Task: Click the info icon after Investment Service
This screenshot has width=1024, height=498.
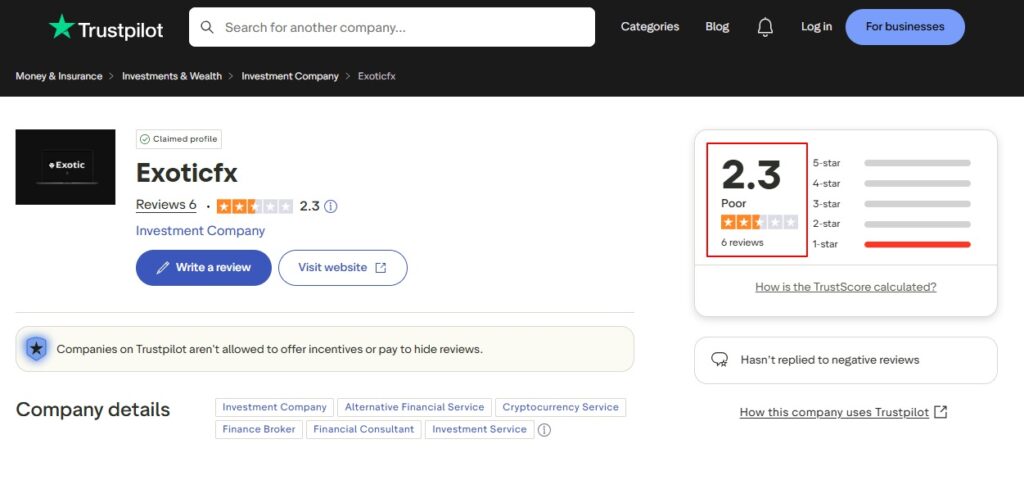Action: click(544, 430)
